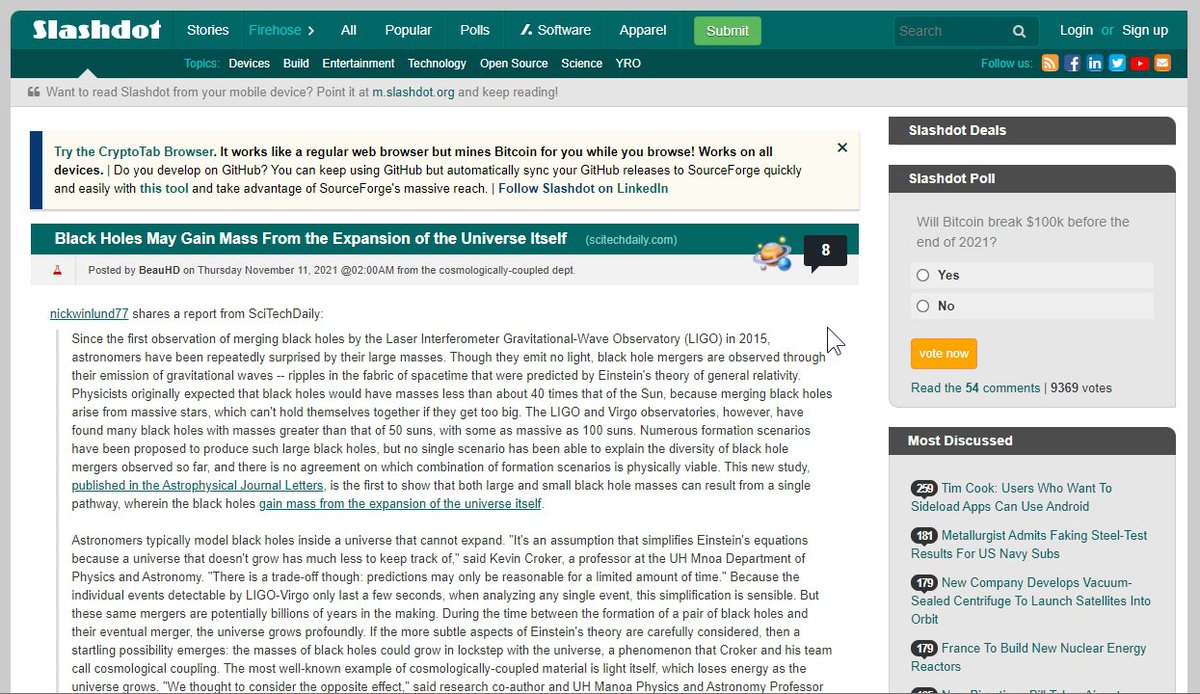Open Slashdot YouTube icon
The height and width of the screenshot is (694, 1200).
click(1139, 63)
